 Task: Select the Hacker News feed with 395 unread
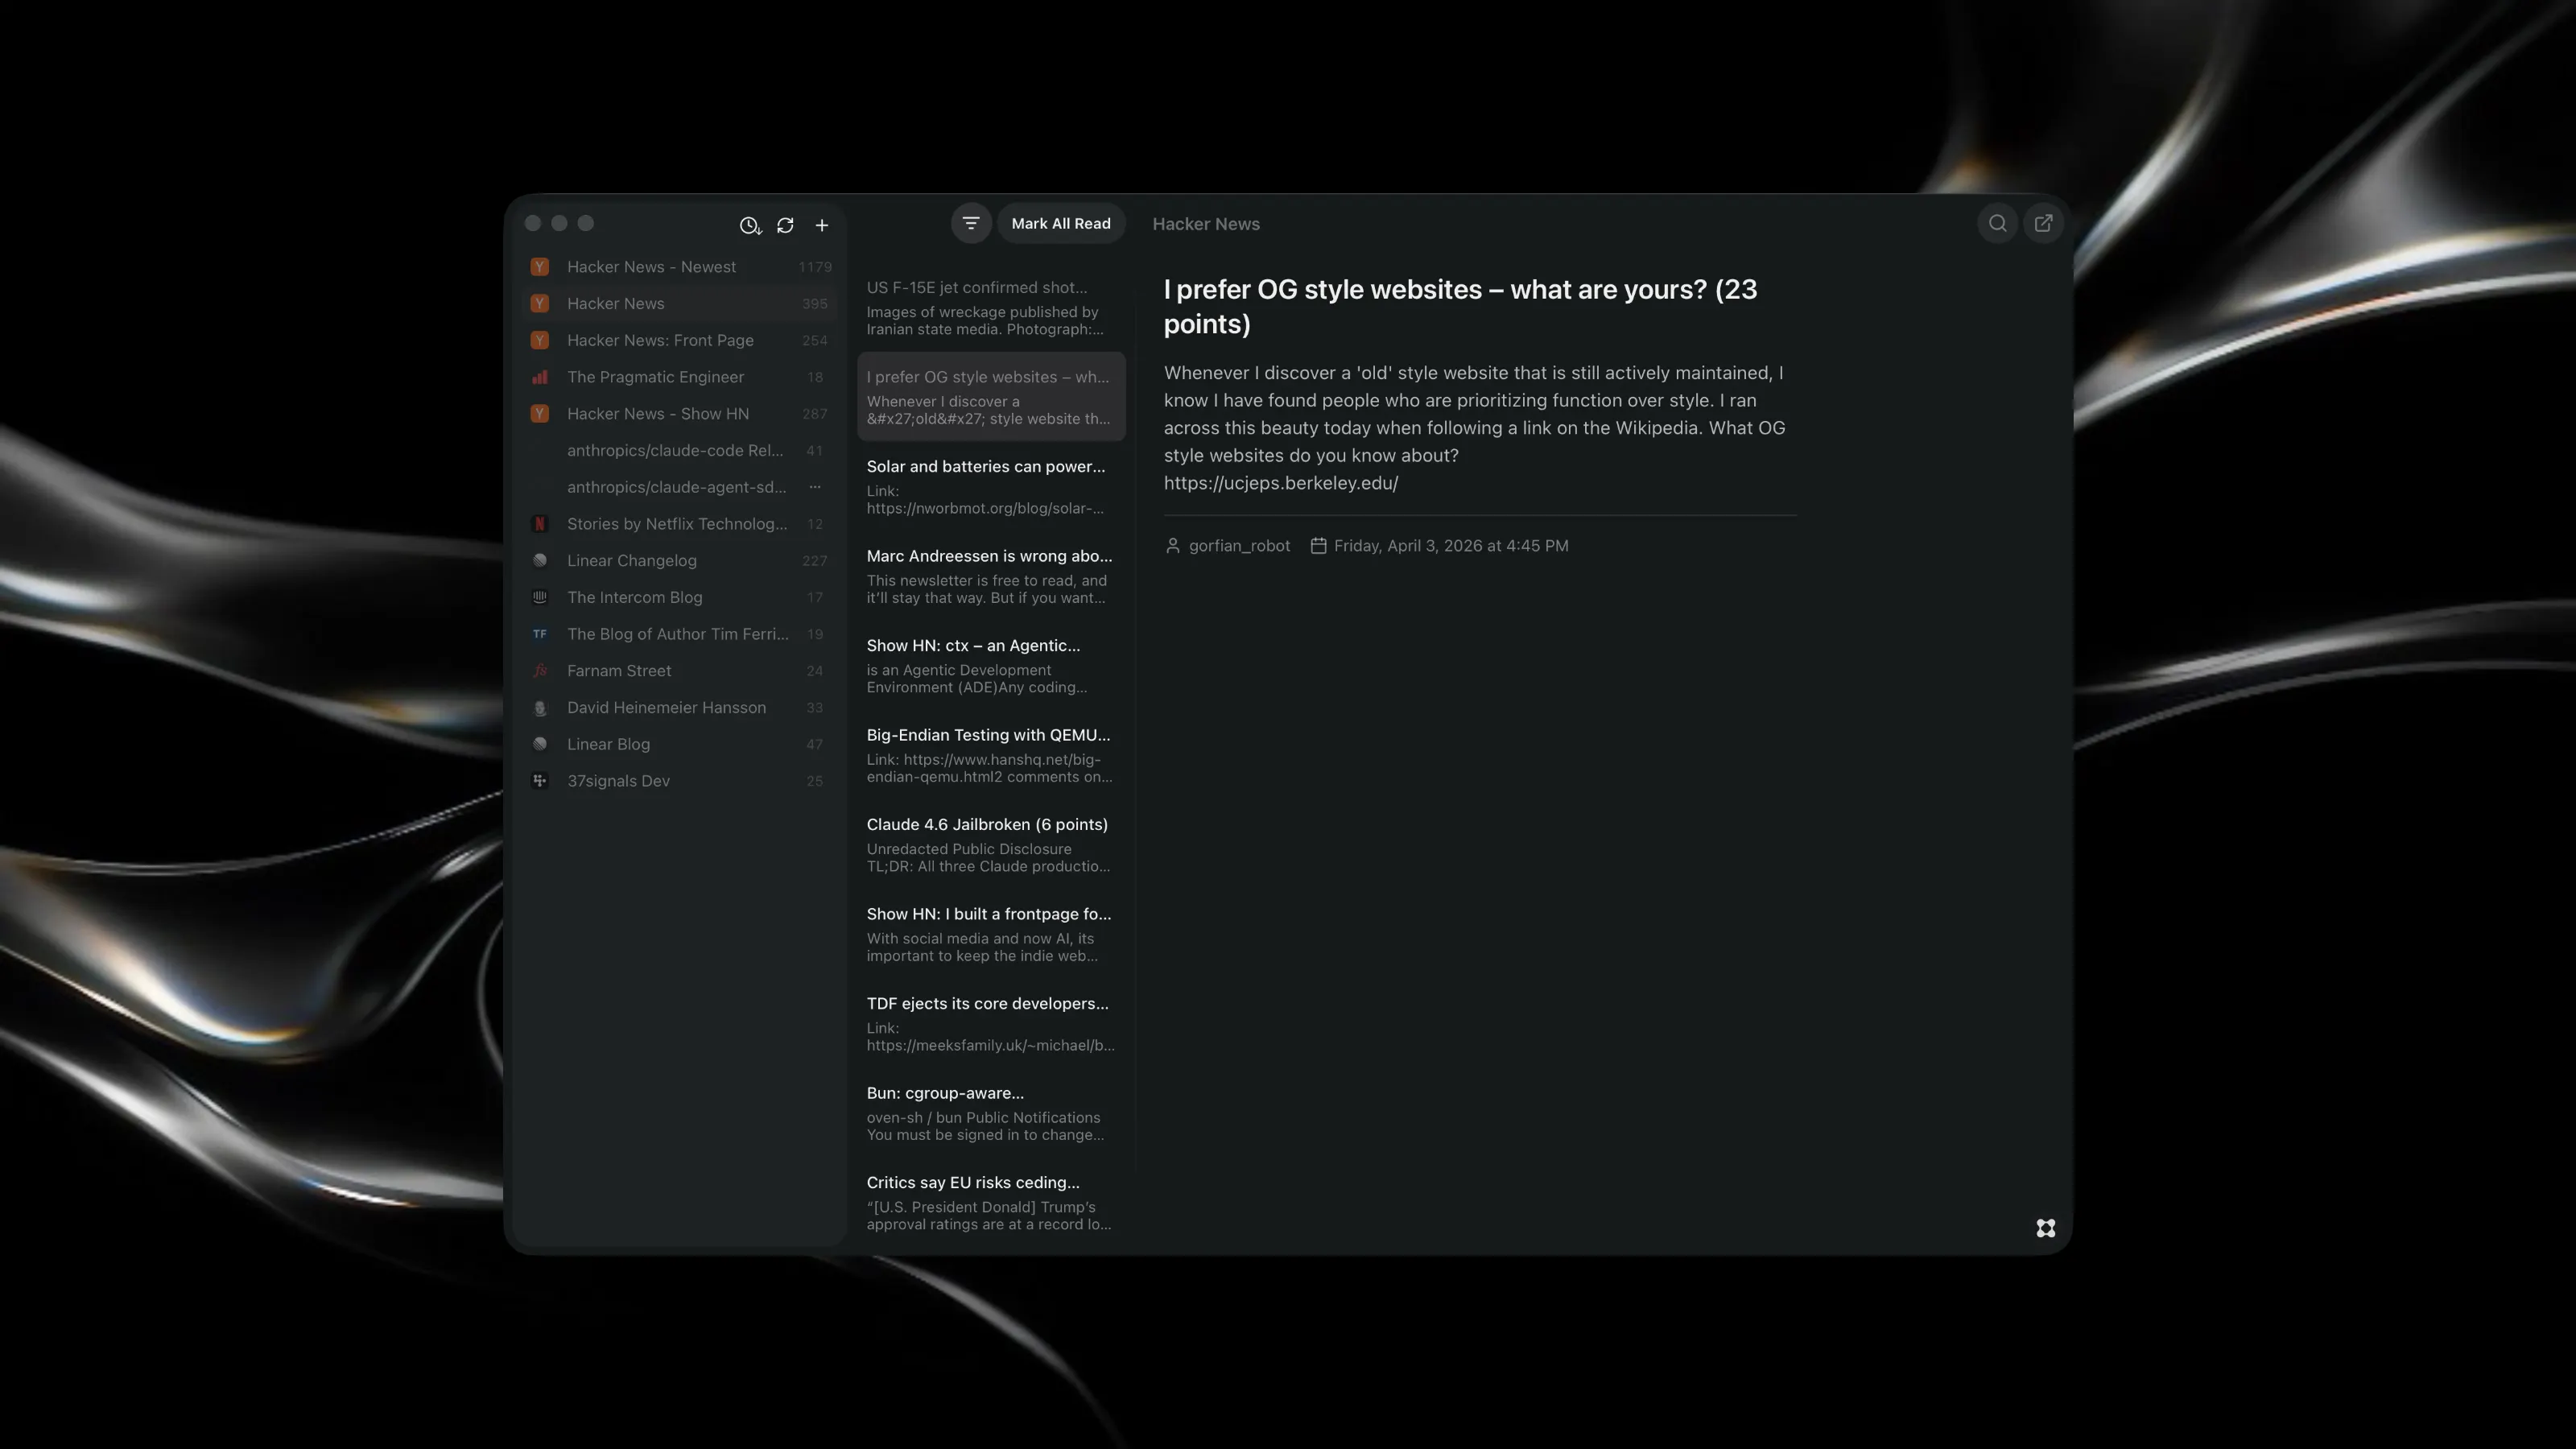680,303
